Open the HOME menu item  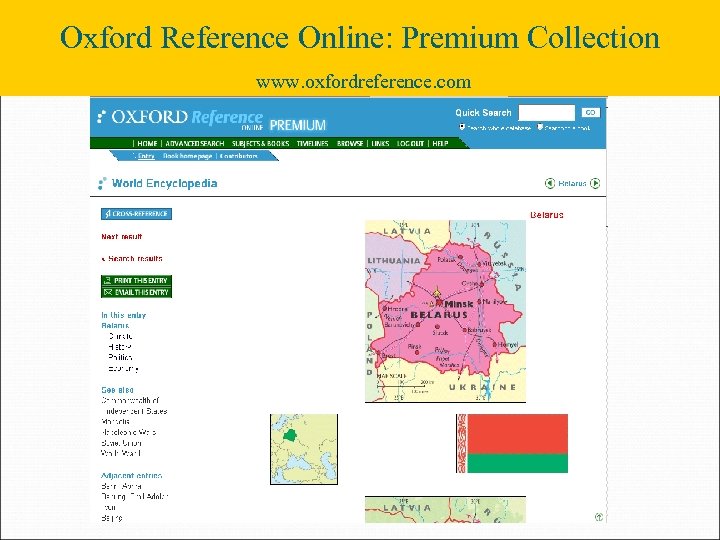tap(147, 143)
